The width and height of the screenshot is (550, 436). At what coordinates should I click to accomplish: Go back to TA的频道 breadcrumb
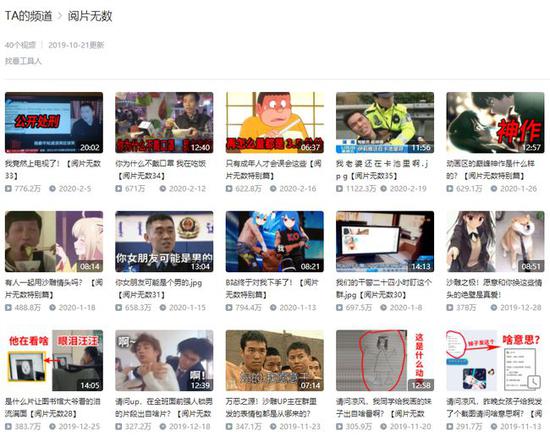pyautogui.click(x=28, y=16)
